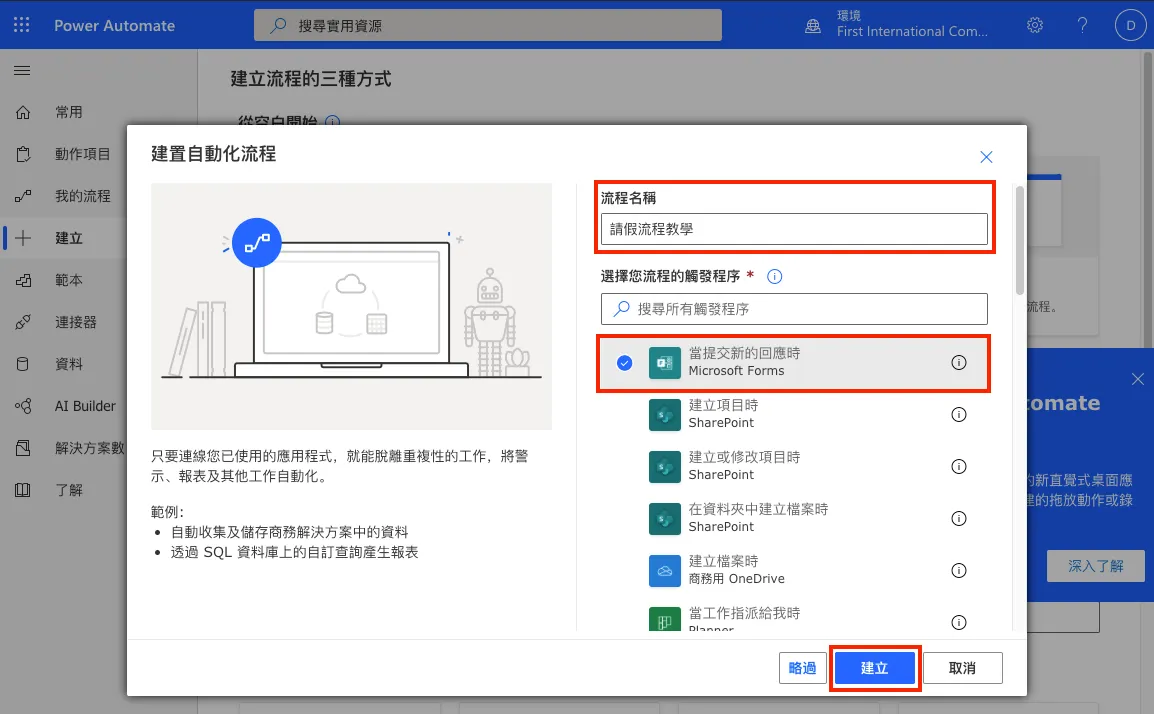Open the settings gear icon
Screen dimensions: 1154x714
[x=1035, y=25]
